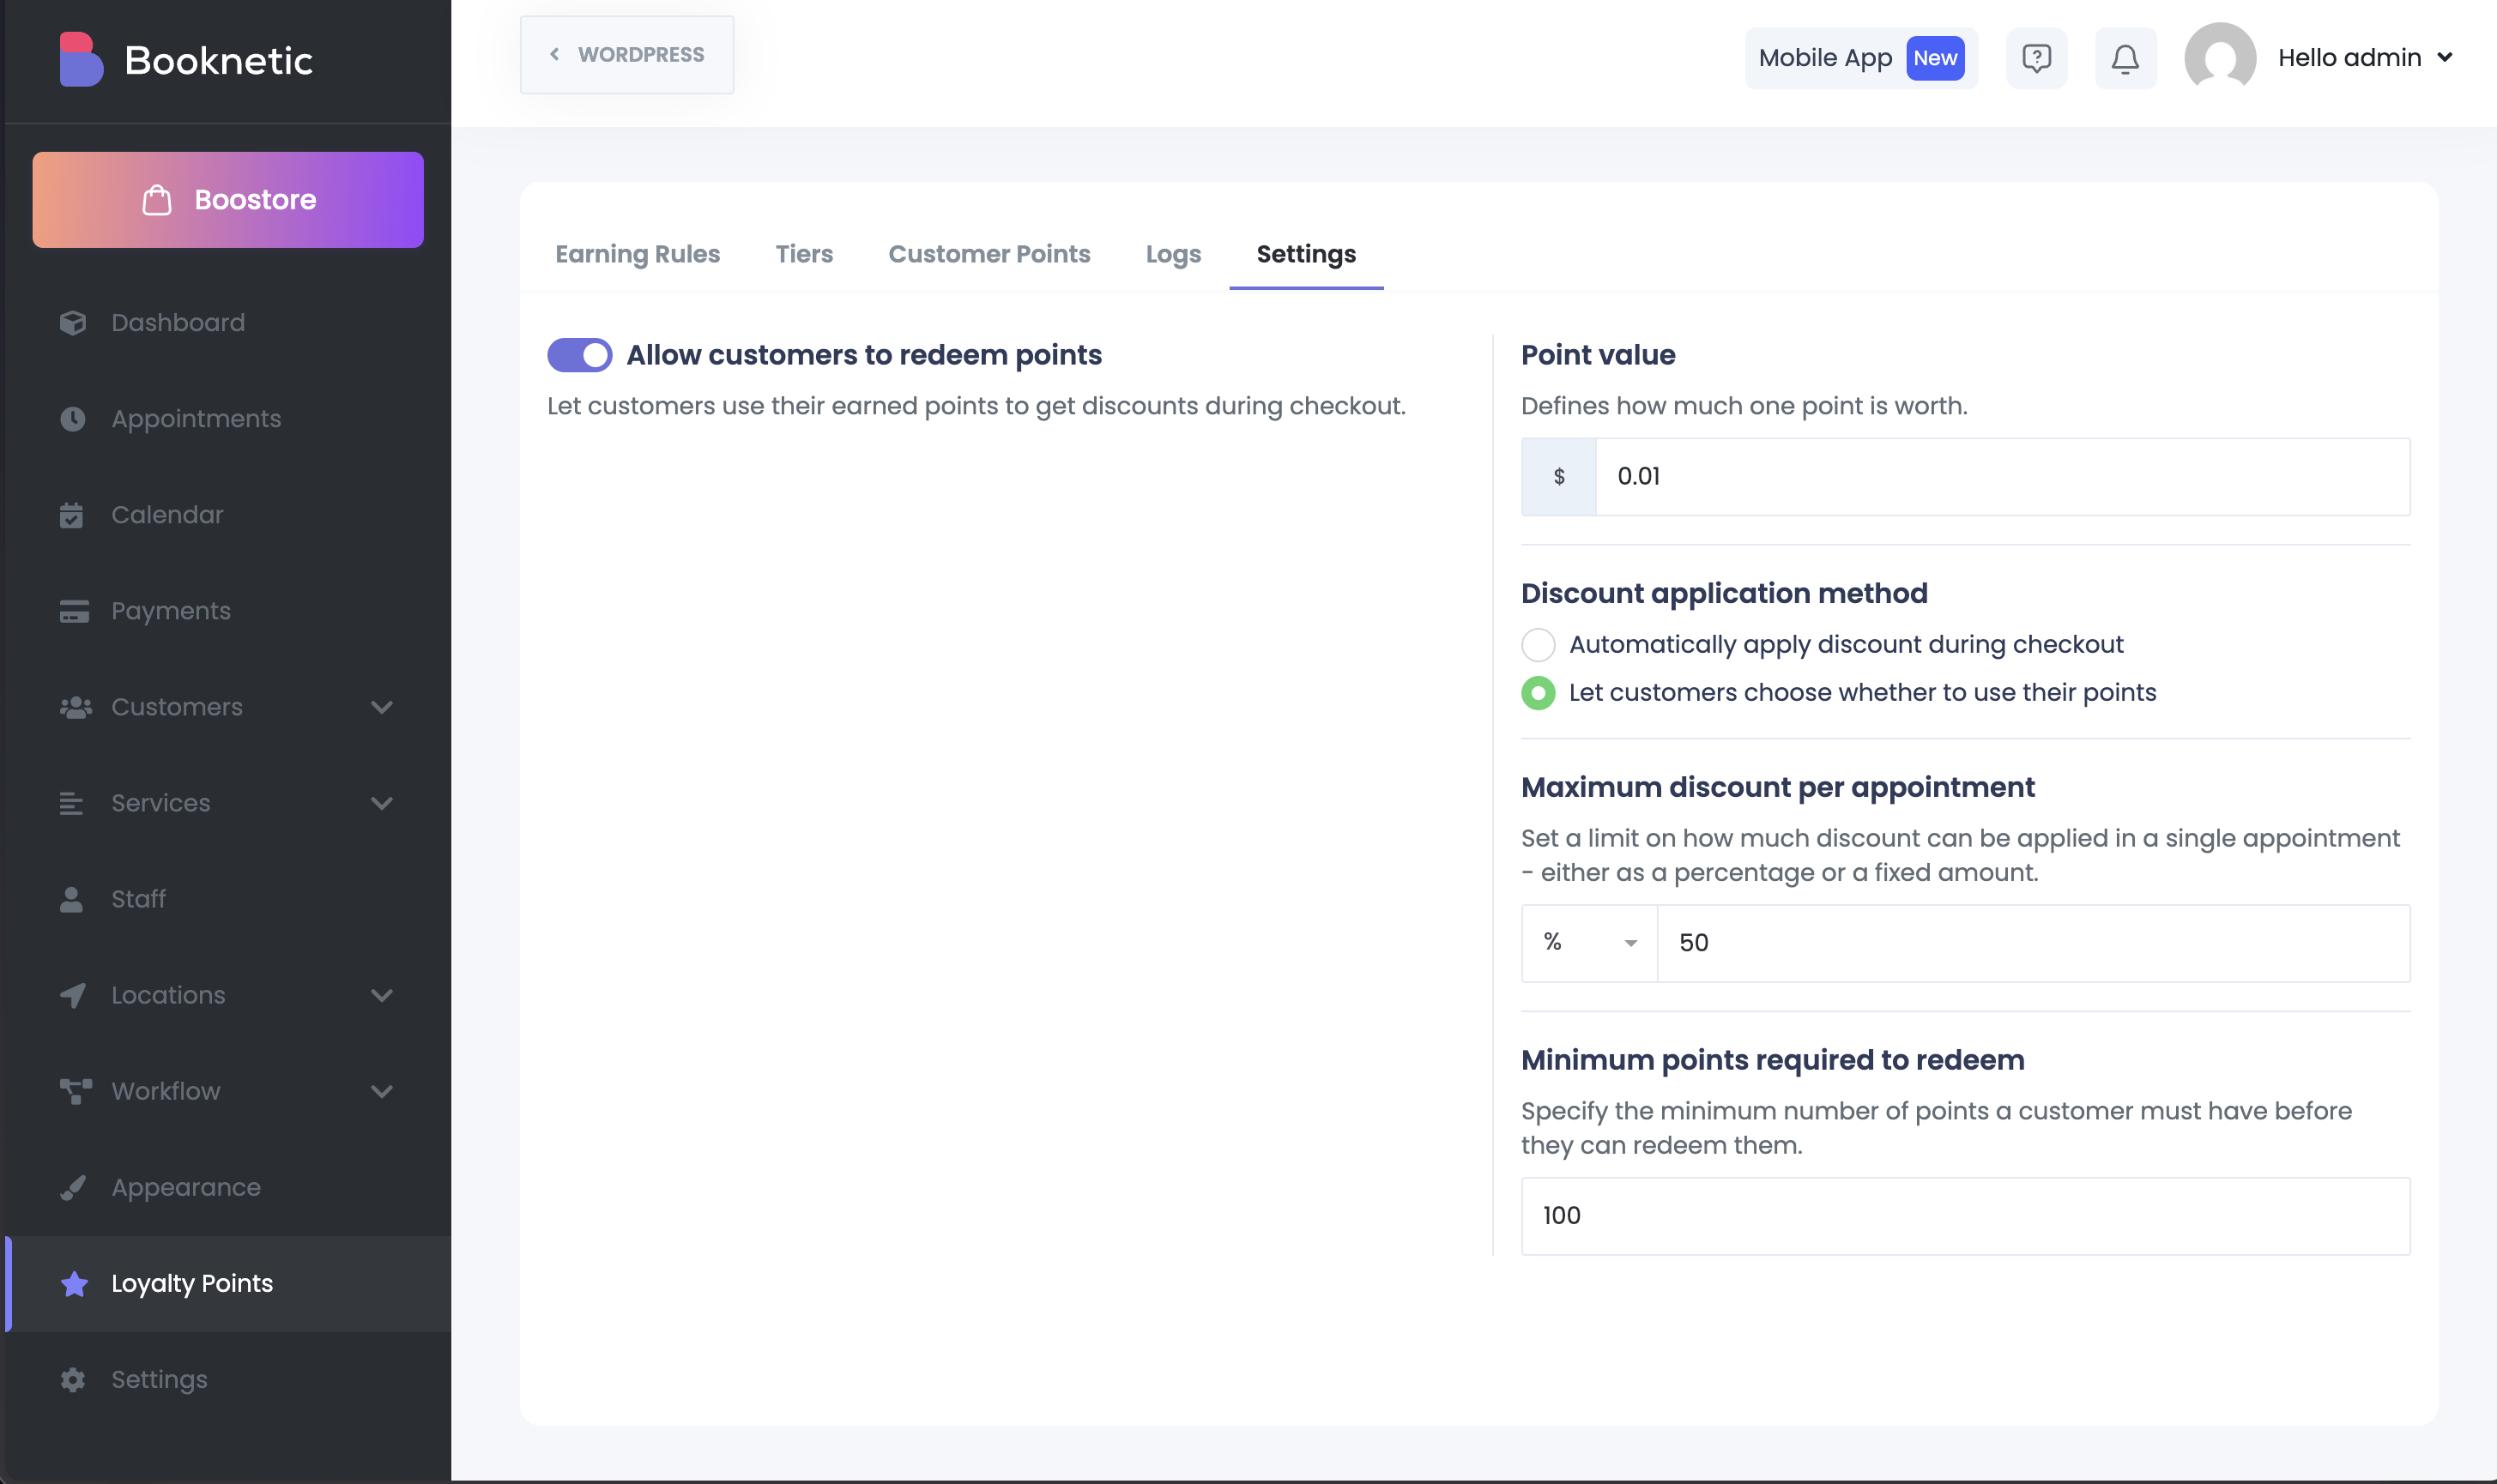
Task: Open the percent discount type dropdown
Action: point(1588,943)
